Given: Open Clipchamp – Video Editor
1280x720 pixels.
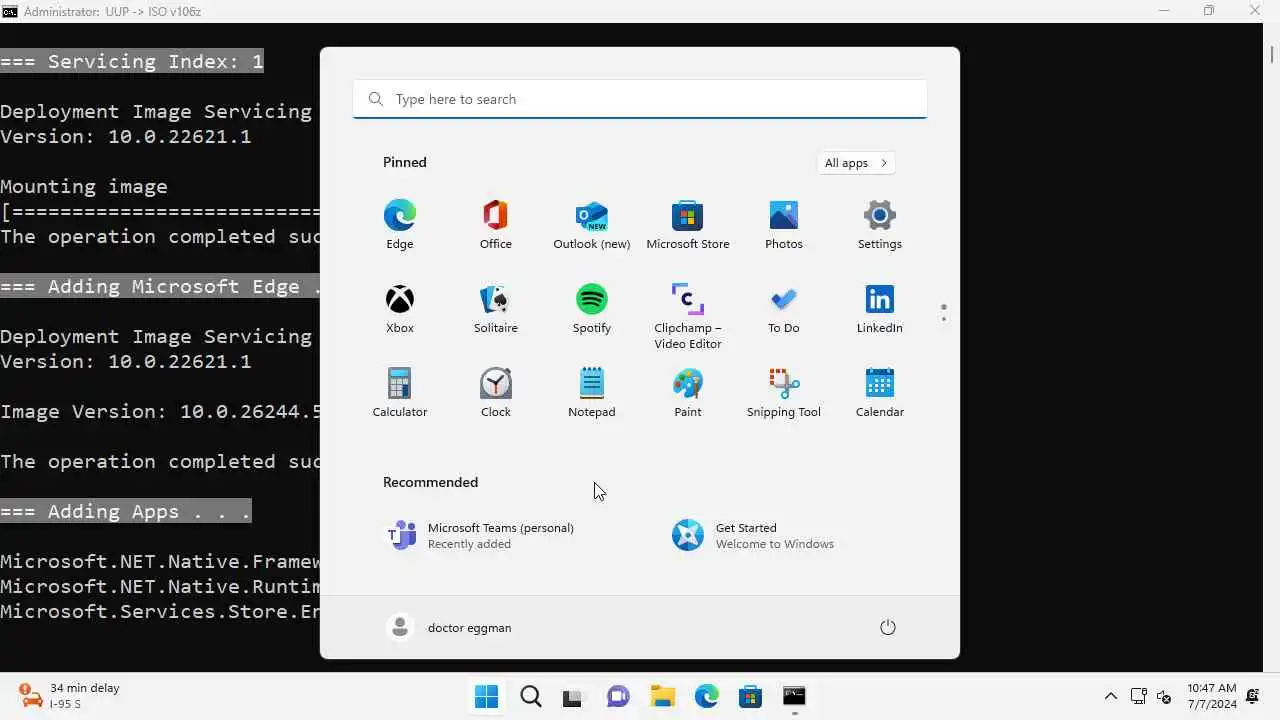Looking at the screenshot, I should click(688, 316).
